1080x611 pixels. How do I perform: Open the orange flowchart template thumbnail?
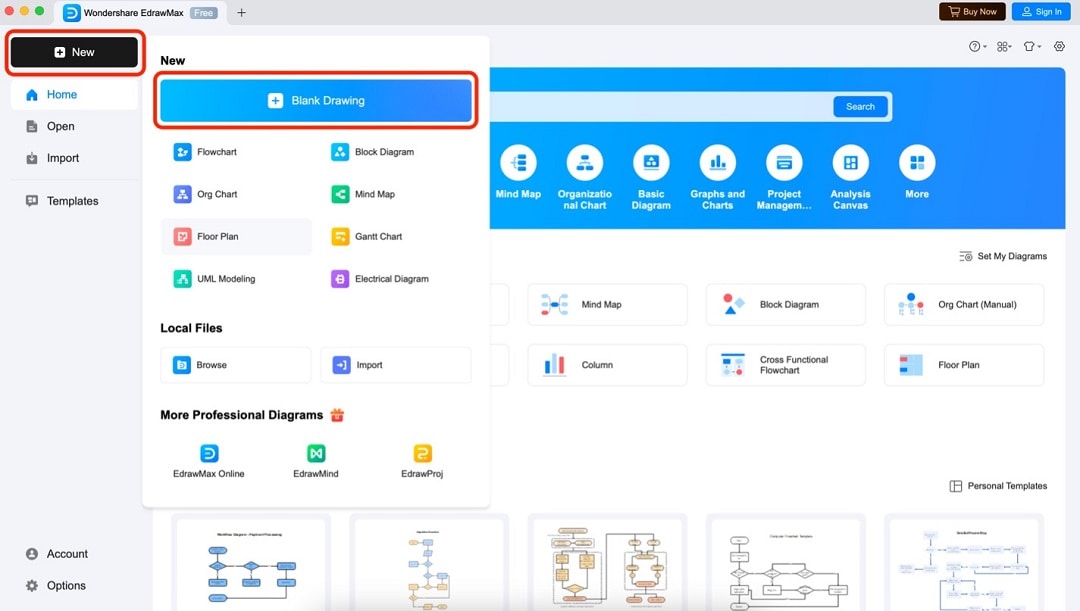[608, 564]
